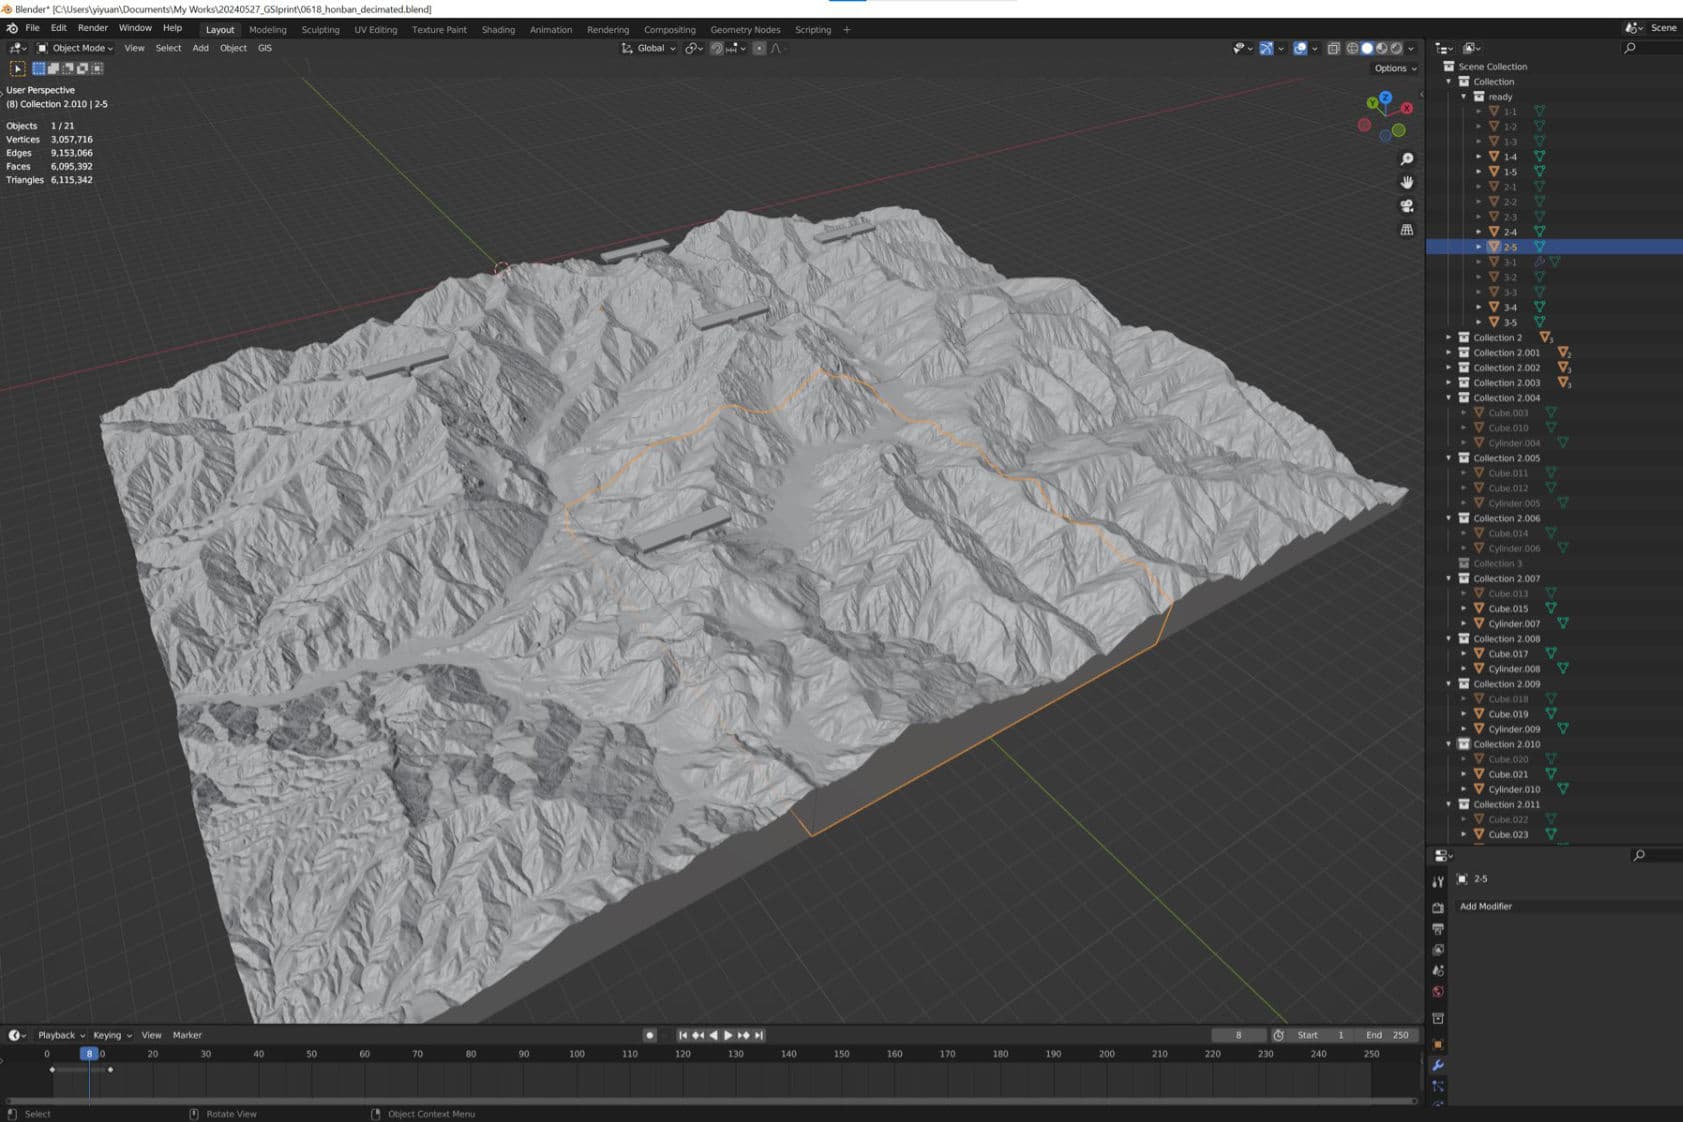Open the Particles properties tab
Viewport: 1683px width, 1122px height.
(x=1438, y=1086)
